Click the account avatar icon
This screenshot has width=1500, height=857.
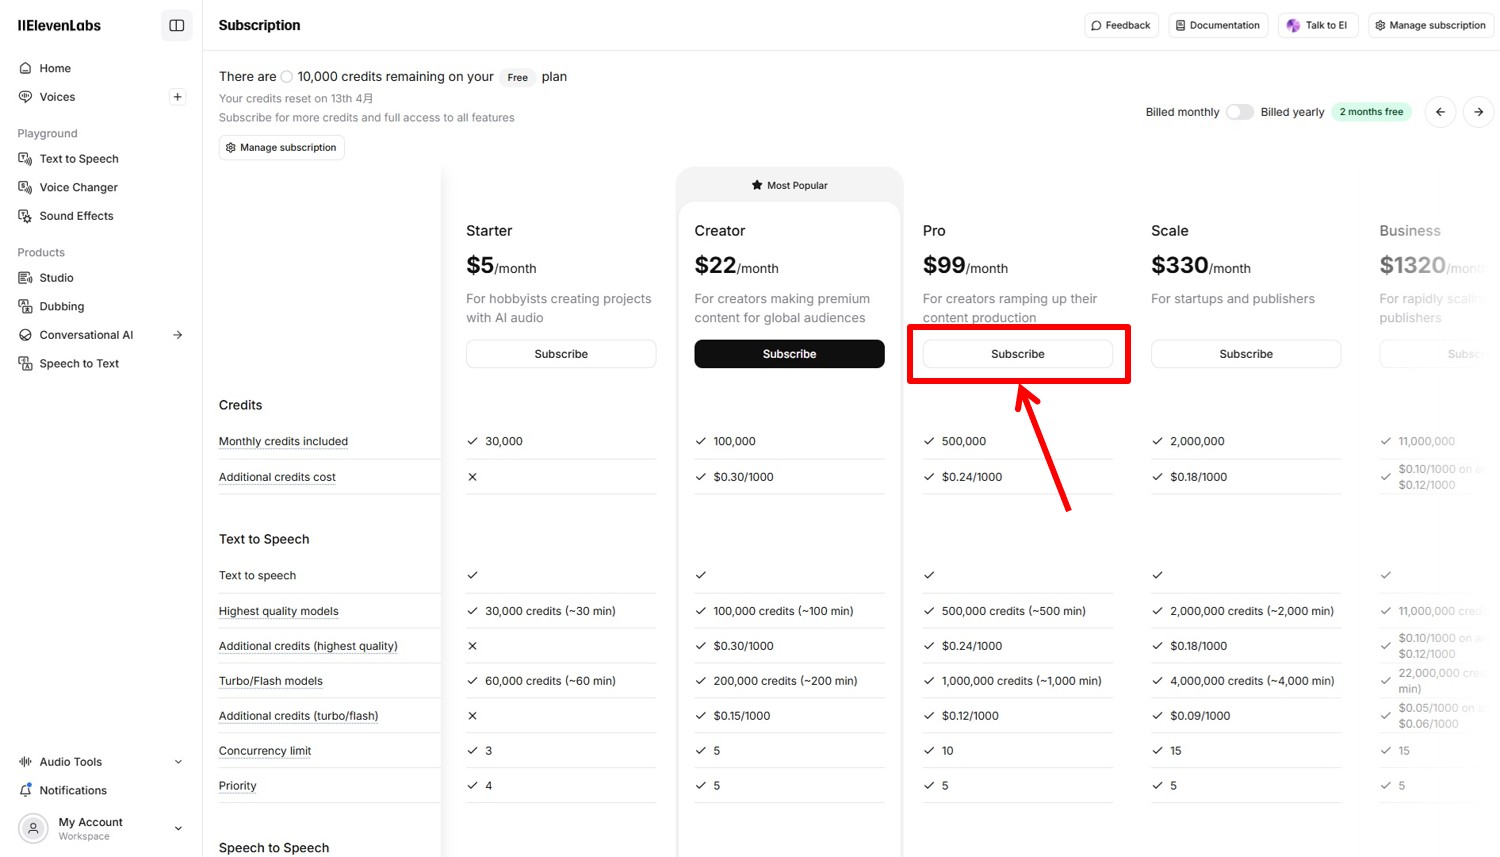tap(33, 828)
